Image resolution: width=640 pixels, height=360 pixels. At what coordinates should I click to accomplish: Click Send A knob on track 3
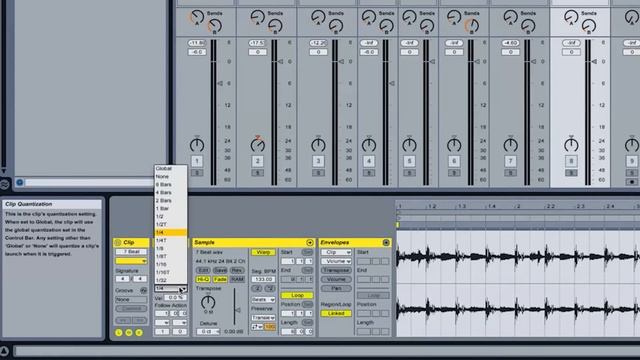(318, 17)
